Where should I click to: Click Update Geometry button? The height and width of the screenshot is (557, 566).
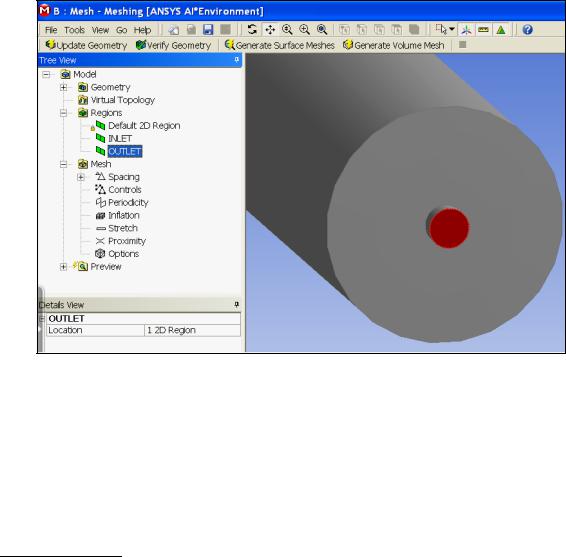pyautogui.click(x=86, y=45)
